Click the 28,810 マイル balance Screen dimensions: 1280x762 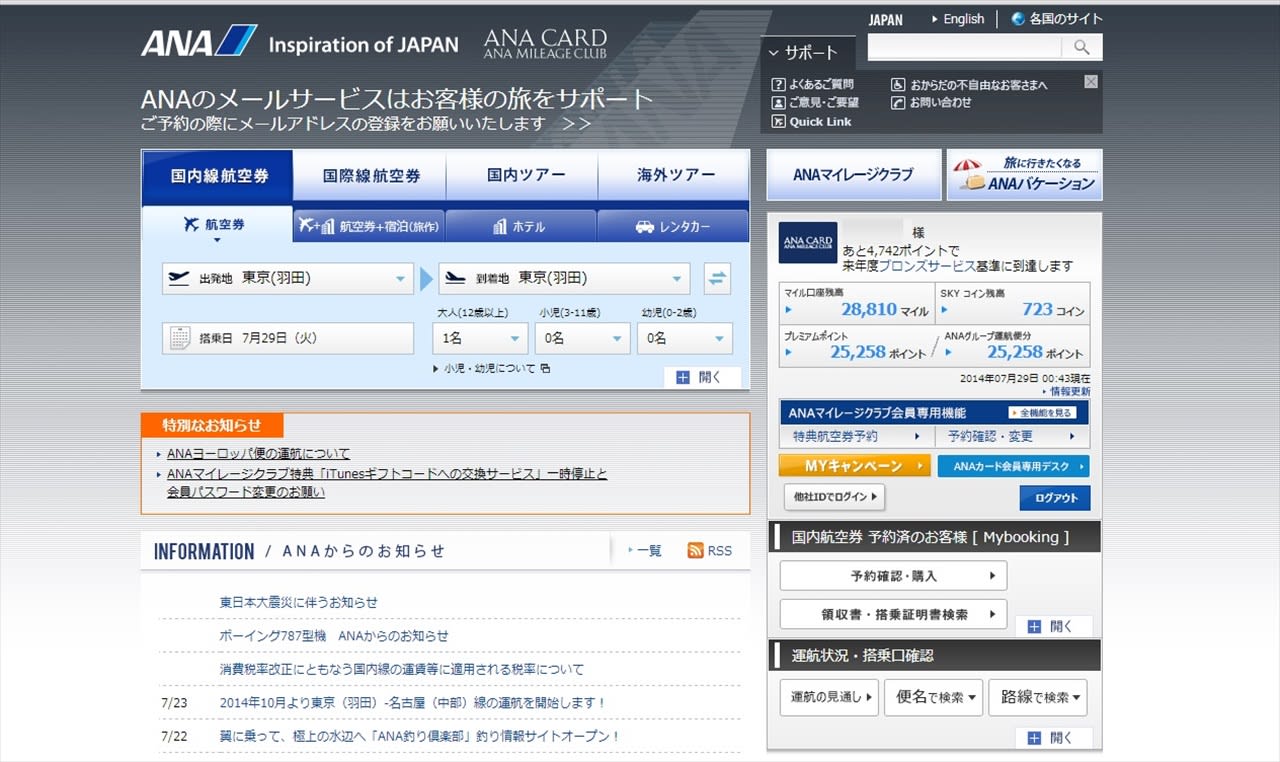(885, 310)
